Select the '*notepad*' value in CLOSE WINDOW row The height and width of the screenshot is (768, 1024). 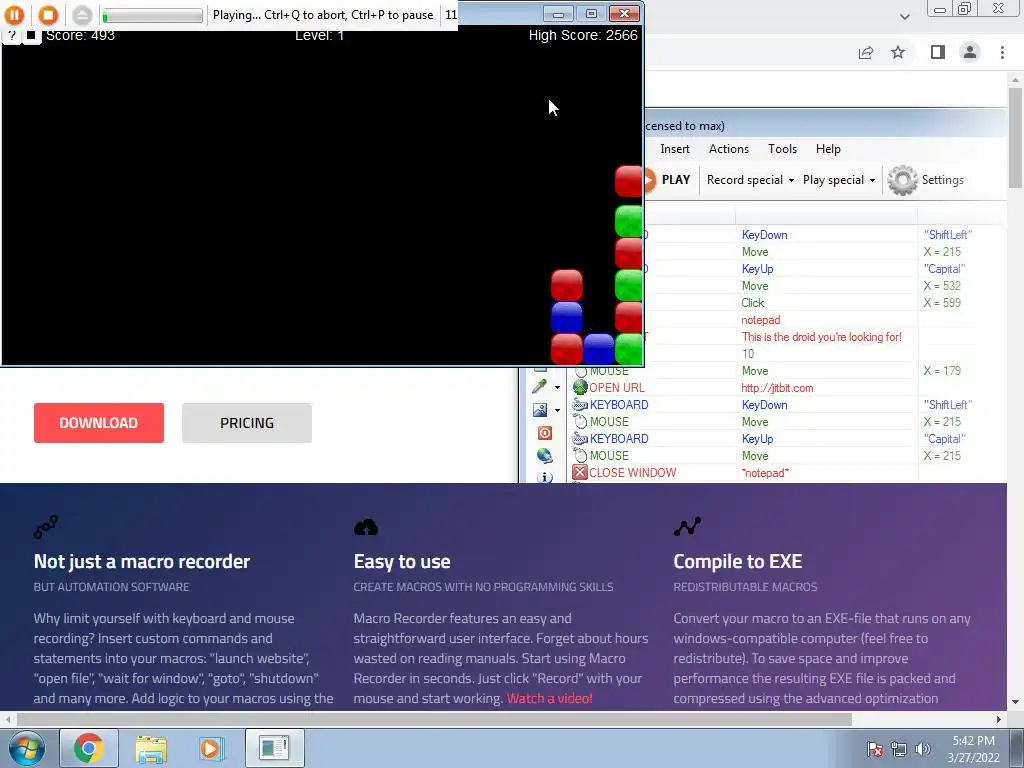[x=765, y=473]
